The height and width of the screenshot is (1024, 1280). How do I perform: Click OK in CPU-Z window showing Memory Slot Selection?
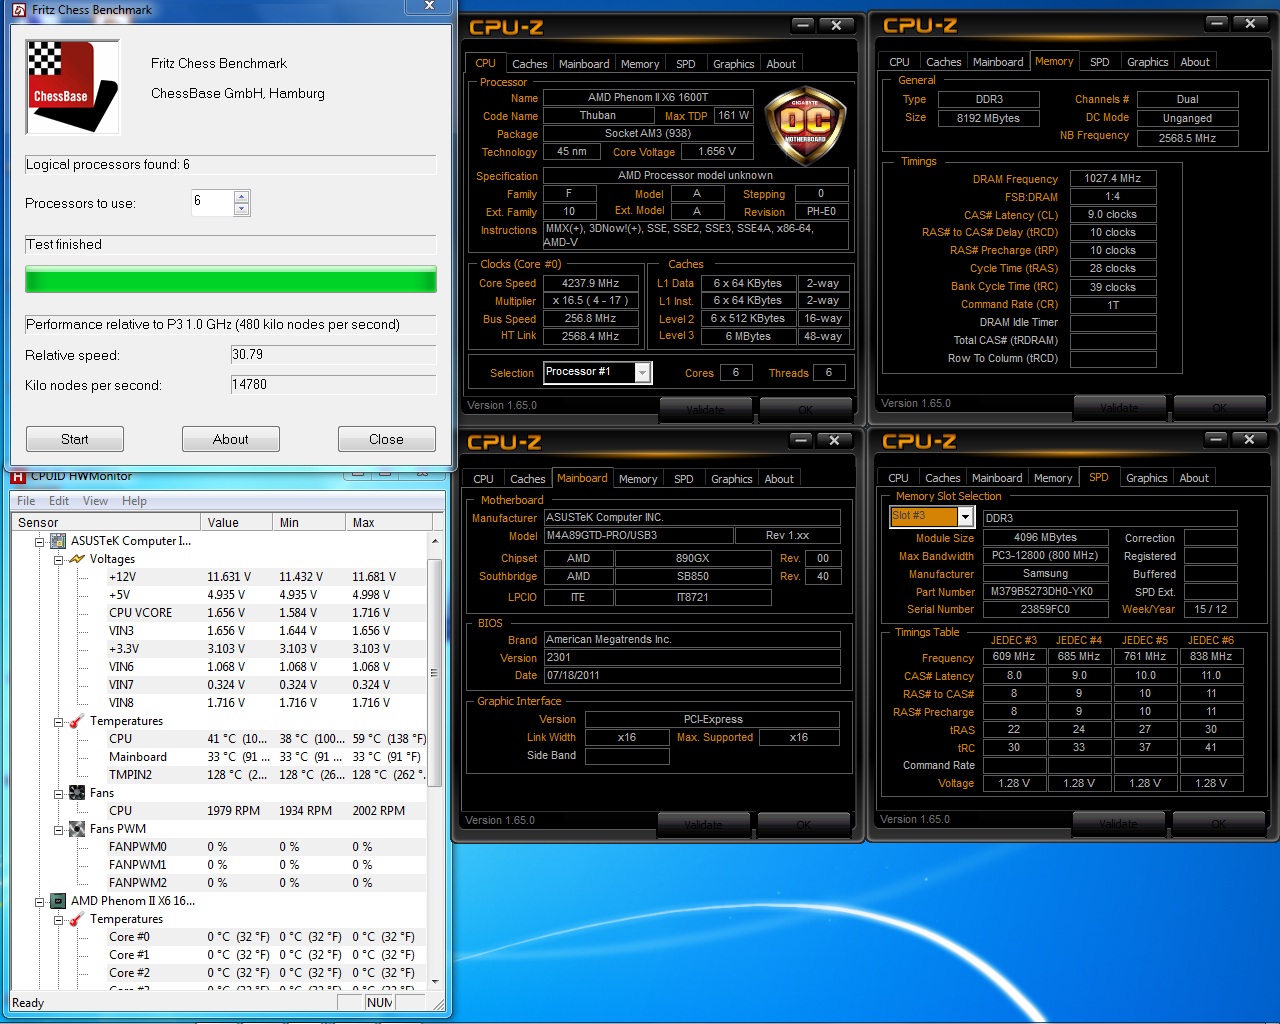pos(1218,823)
